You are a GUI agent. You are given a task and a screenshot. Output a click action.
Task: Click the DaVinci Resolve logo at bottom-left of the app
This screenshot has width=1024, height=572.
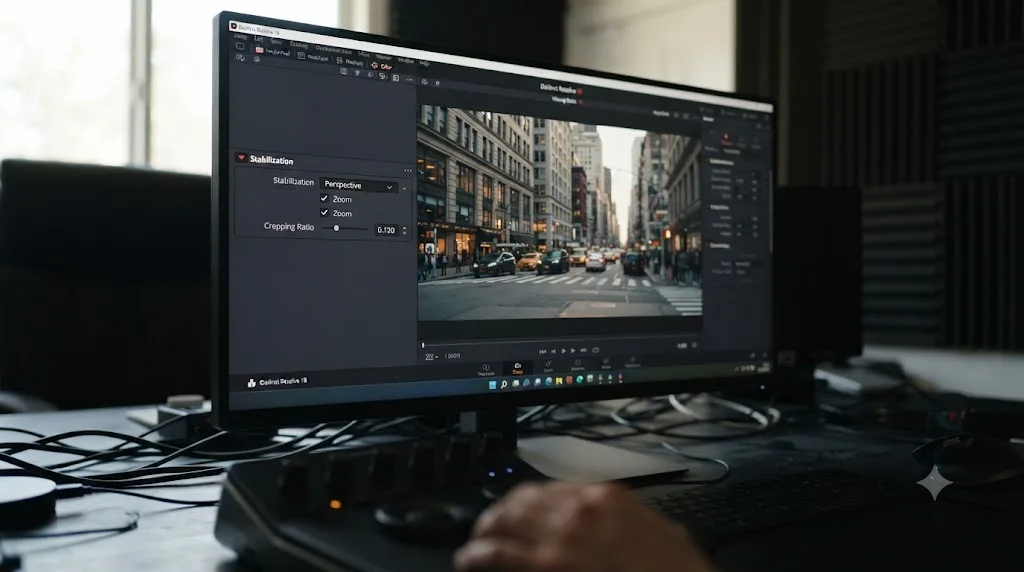pos(251,383)
